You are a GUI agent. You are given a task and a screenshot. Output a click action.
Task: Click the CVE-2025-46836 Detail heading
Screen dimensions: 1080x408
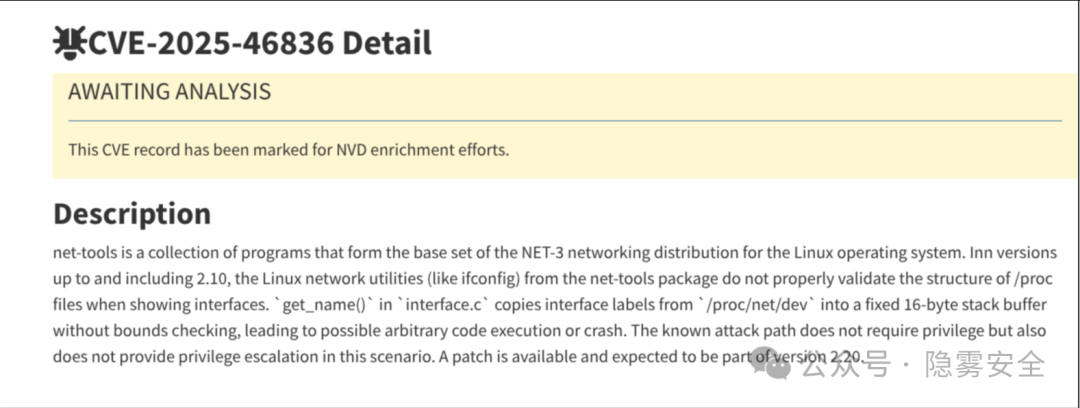pos(261,43)
